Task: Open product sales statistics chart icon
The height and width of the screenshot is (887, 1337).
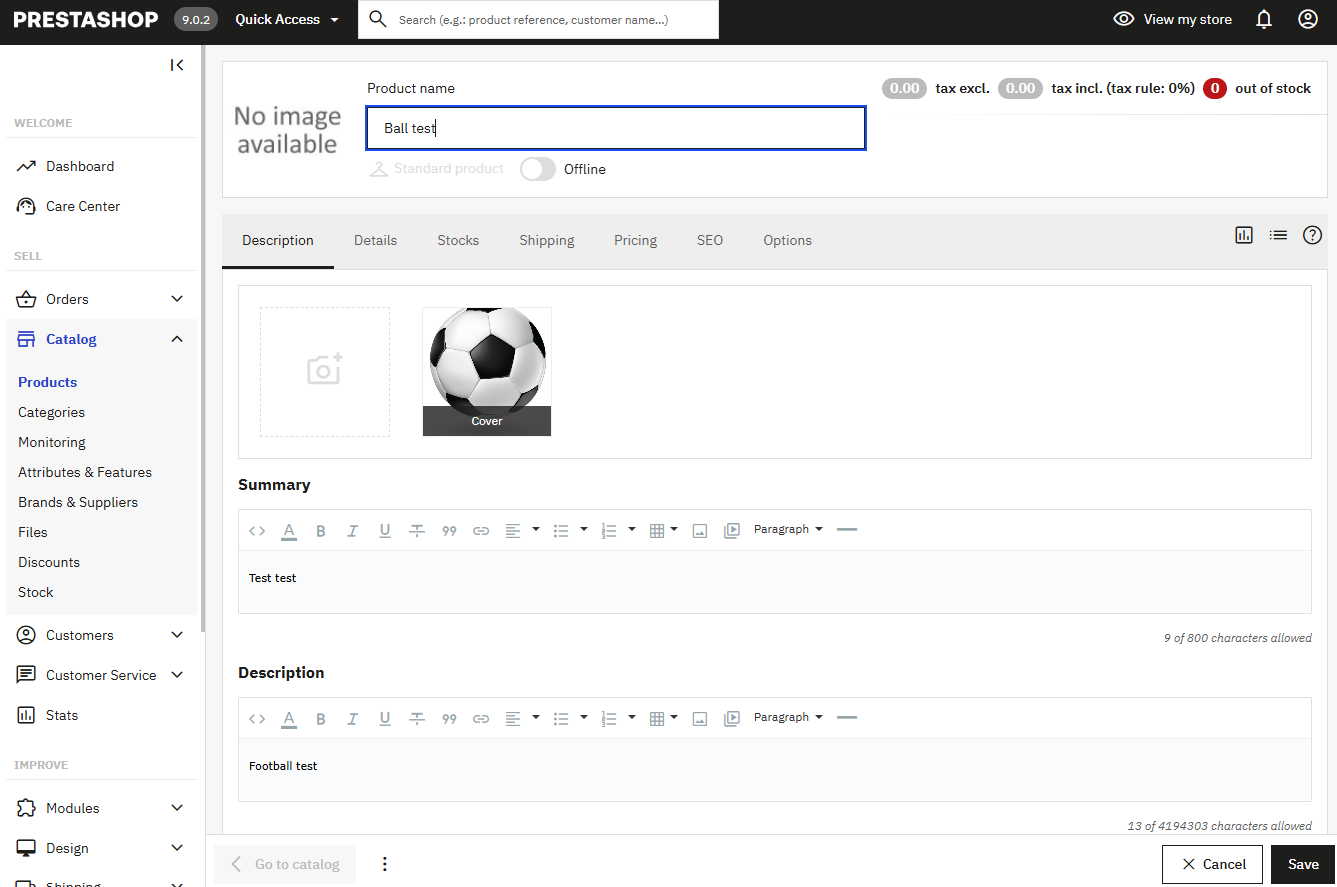Action: [1244, 235]
